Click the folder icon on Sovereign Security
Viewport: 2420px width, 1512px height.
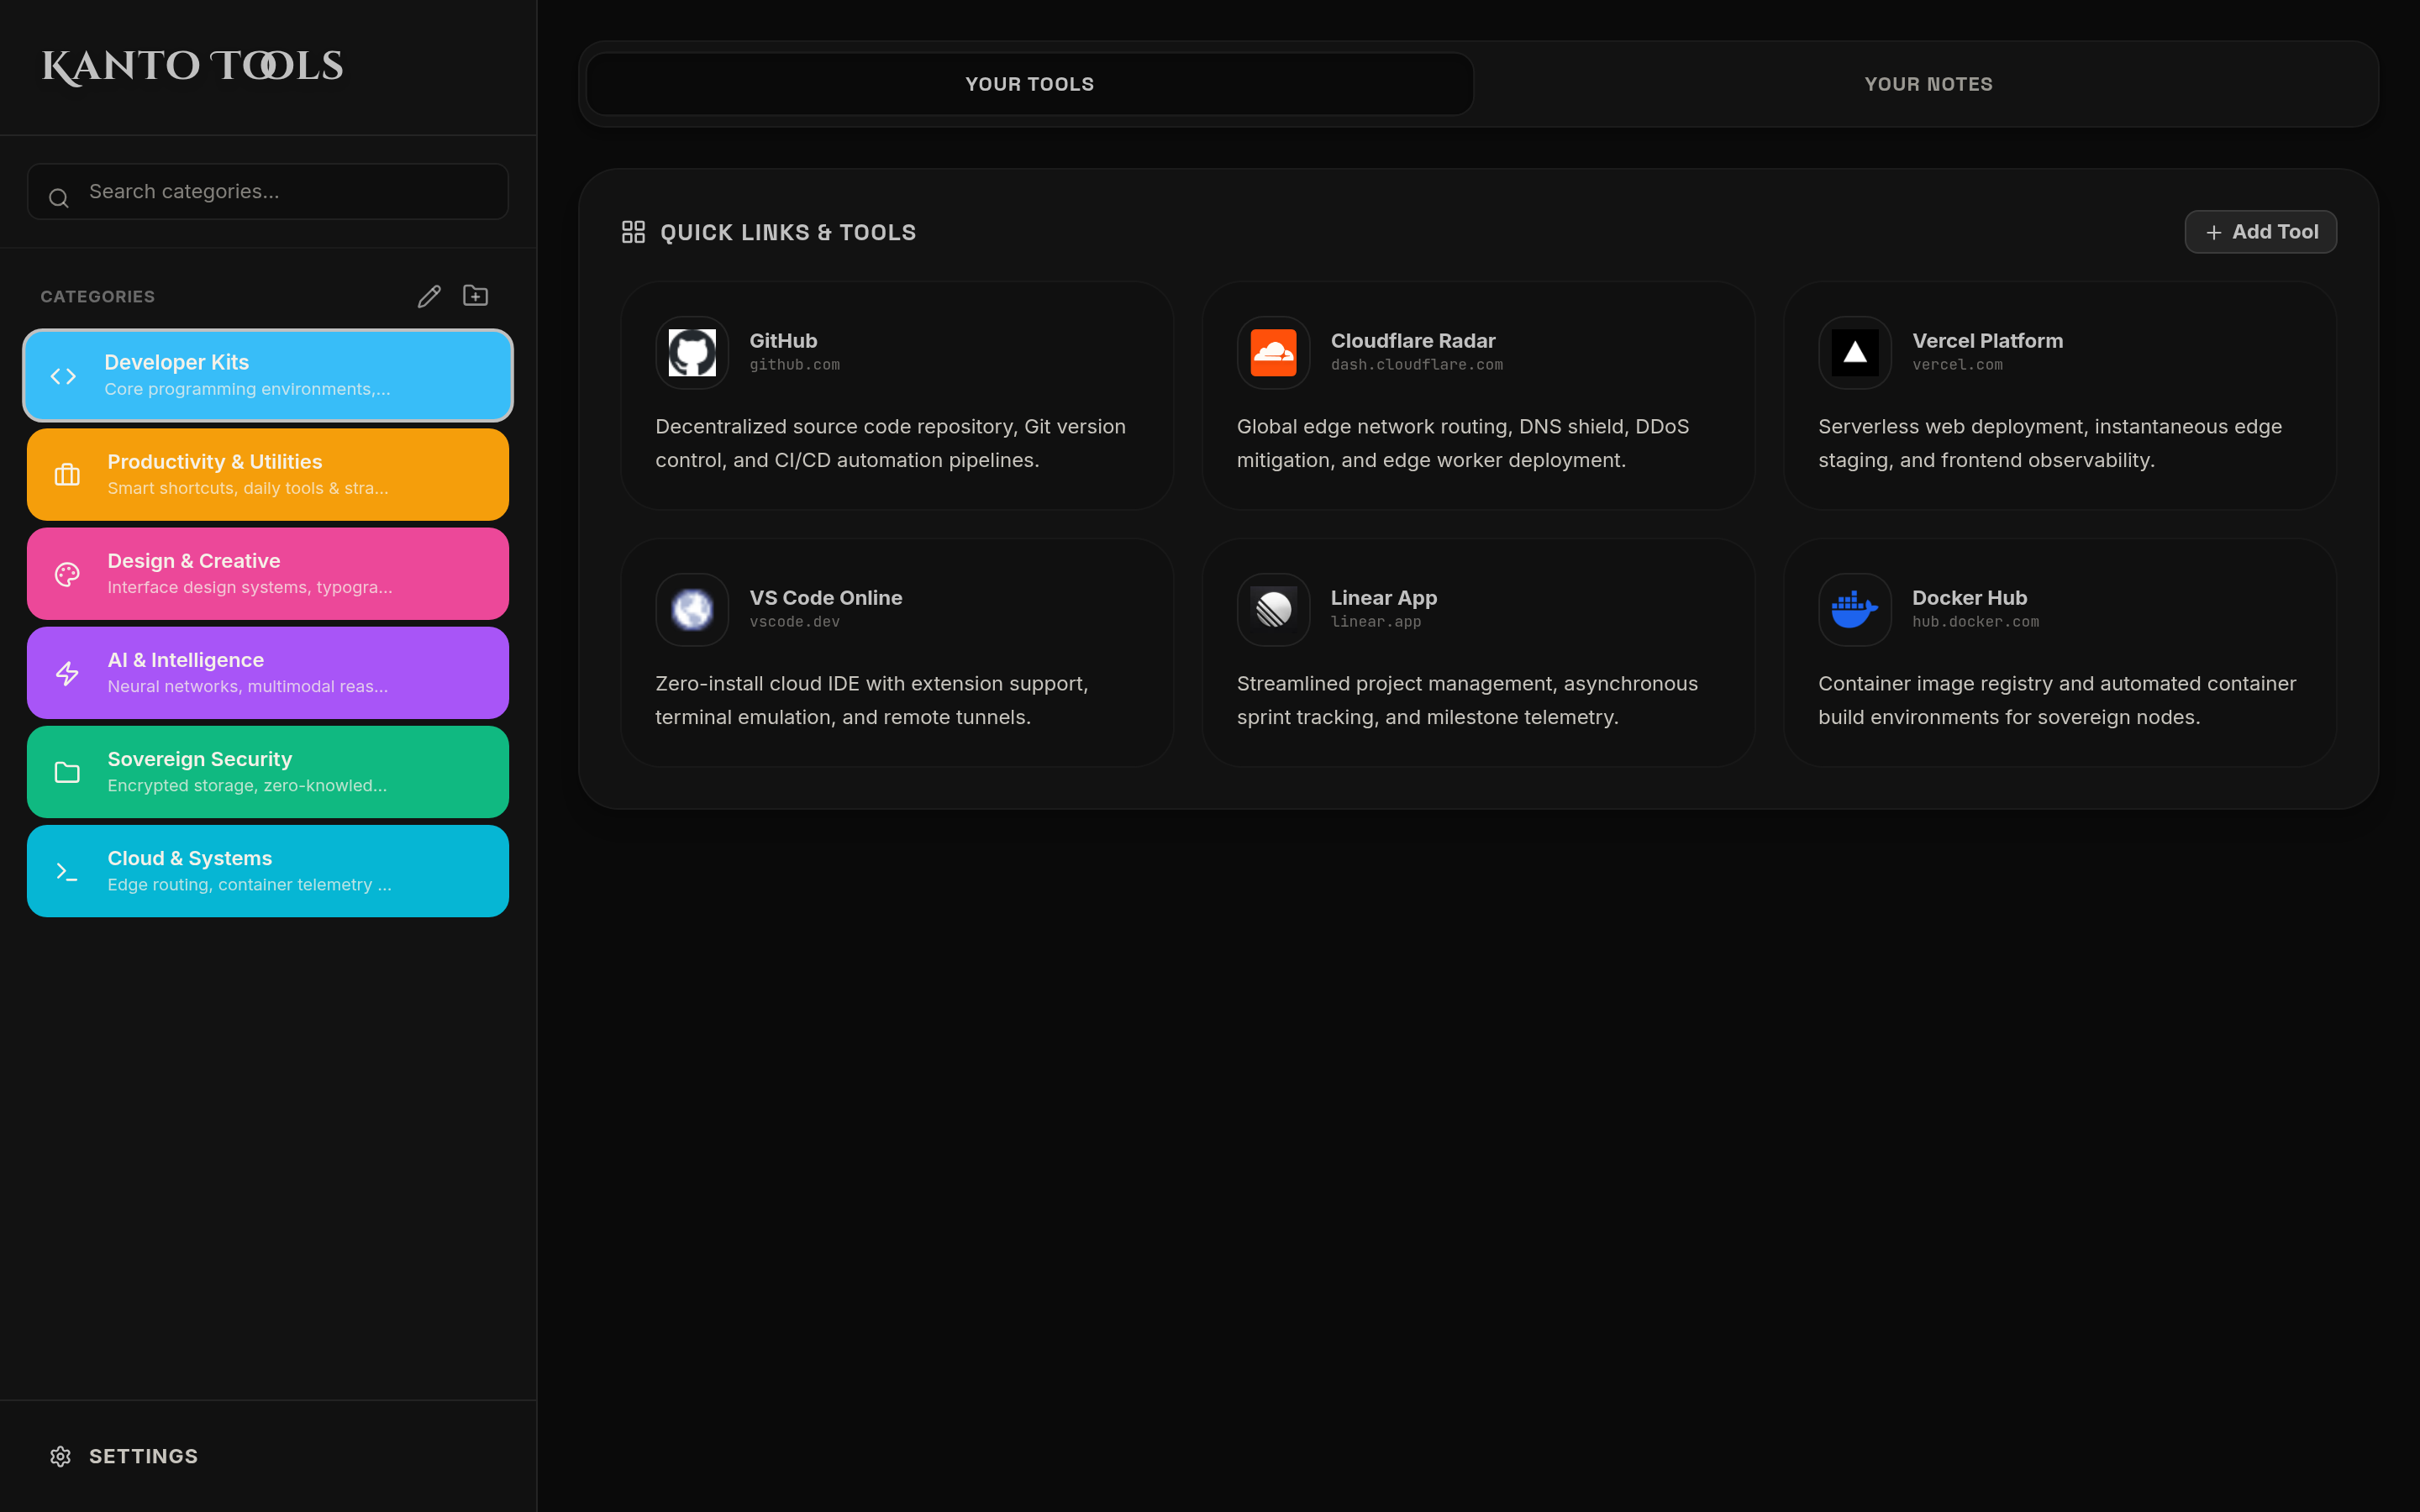point(67,772)
